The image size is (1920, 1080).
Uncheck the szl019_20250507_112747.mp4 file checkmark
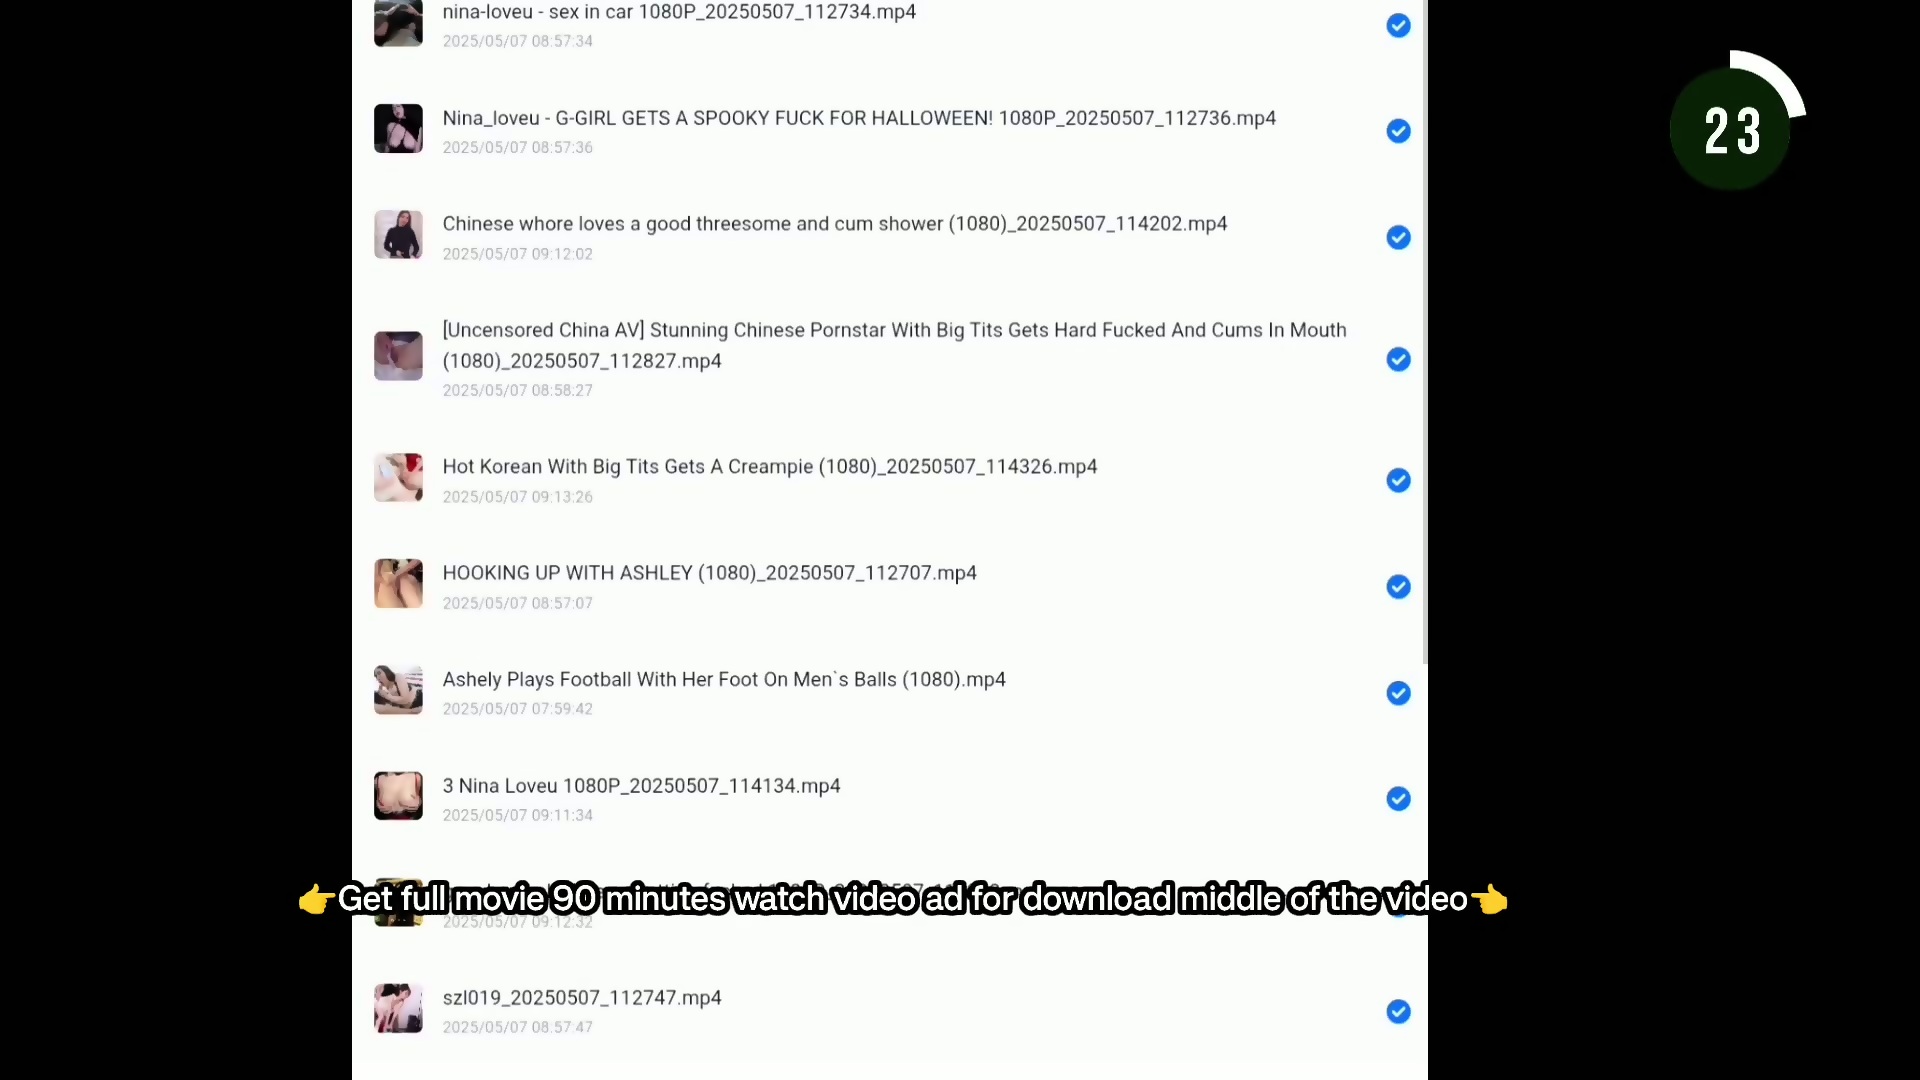pyautogui.click(x=1398, y=1012)
